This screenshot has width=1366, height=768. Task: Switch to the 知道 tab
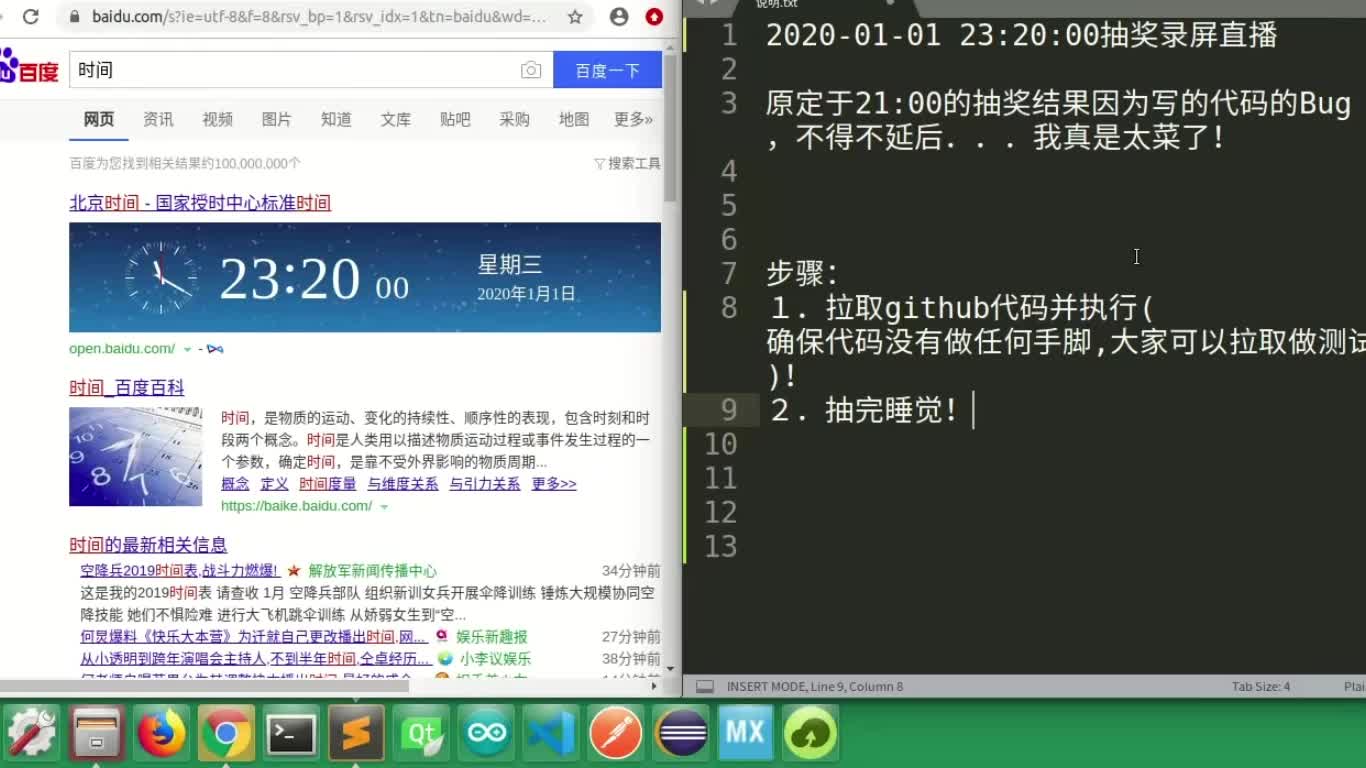click(x=336, y=119)
